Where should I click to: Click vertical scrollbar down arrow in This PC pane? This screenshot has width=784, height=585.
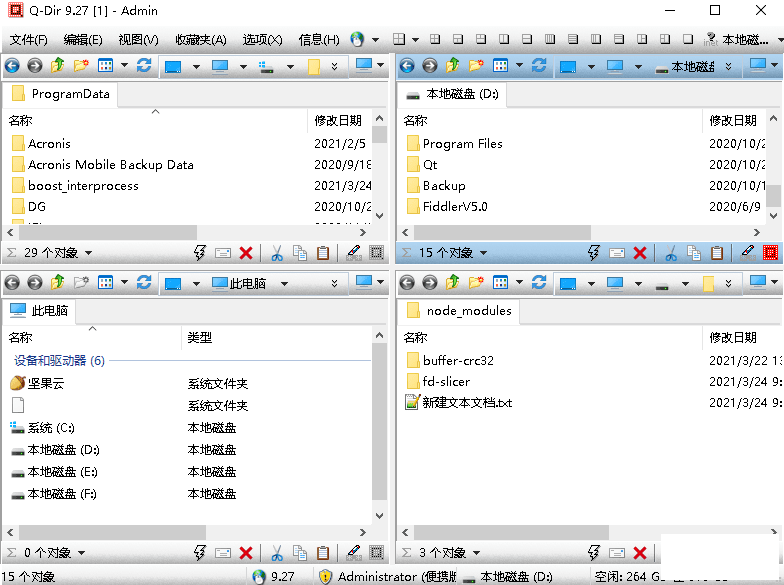click(x=380, y=516)
